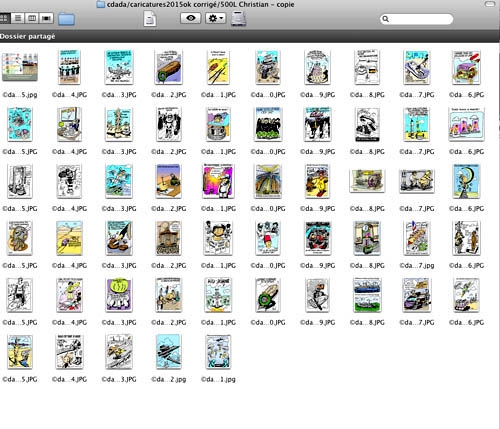Open Quick Look with the eye button
The height and width of the screenshot is (429, 500).
[191, 18]
